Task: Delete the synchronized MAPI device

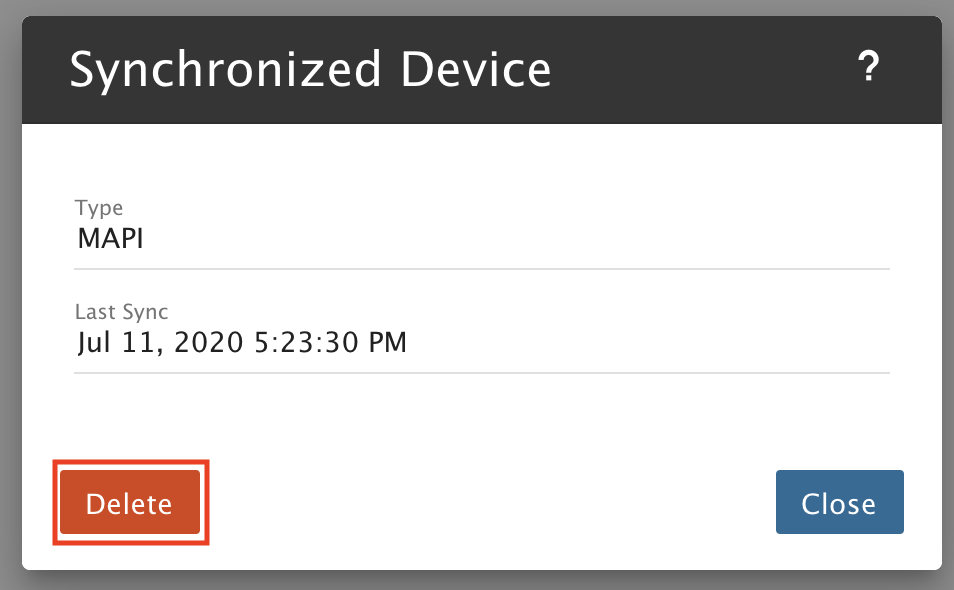Action: (x=130, y=502)
